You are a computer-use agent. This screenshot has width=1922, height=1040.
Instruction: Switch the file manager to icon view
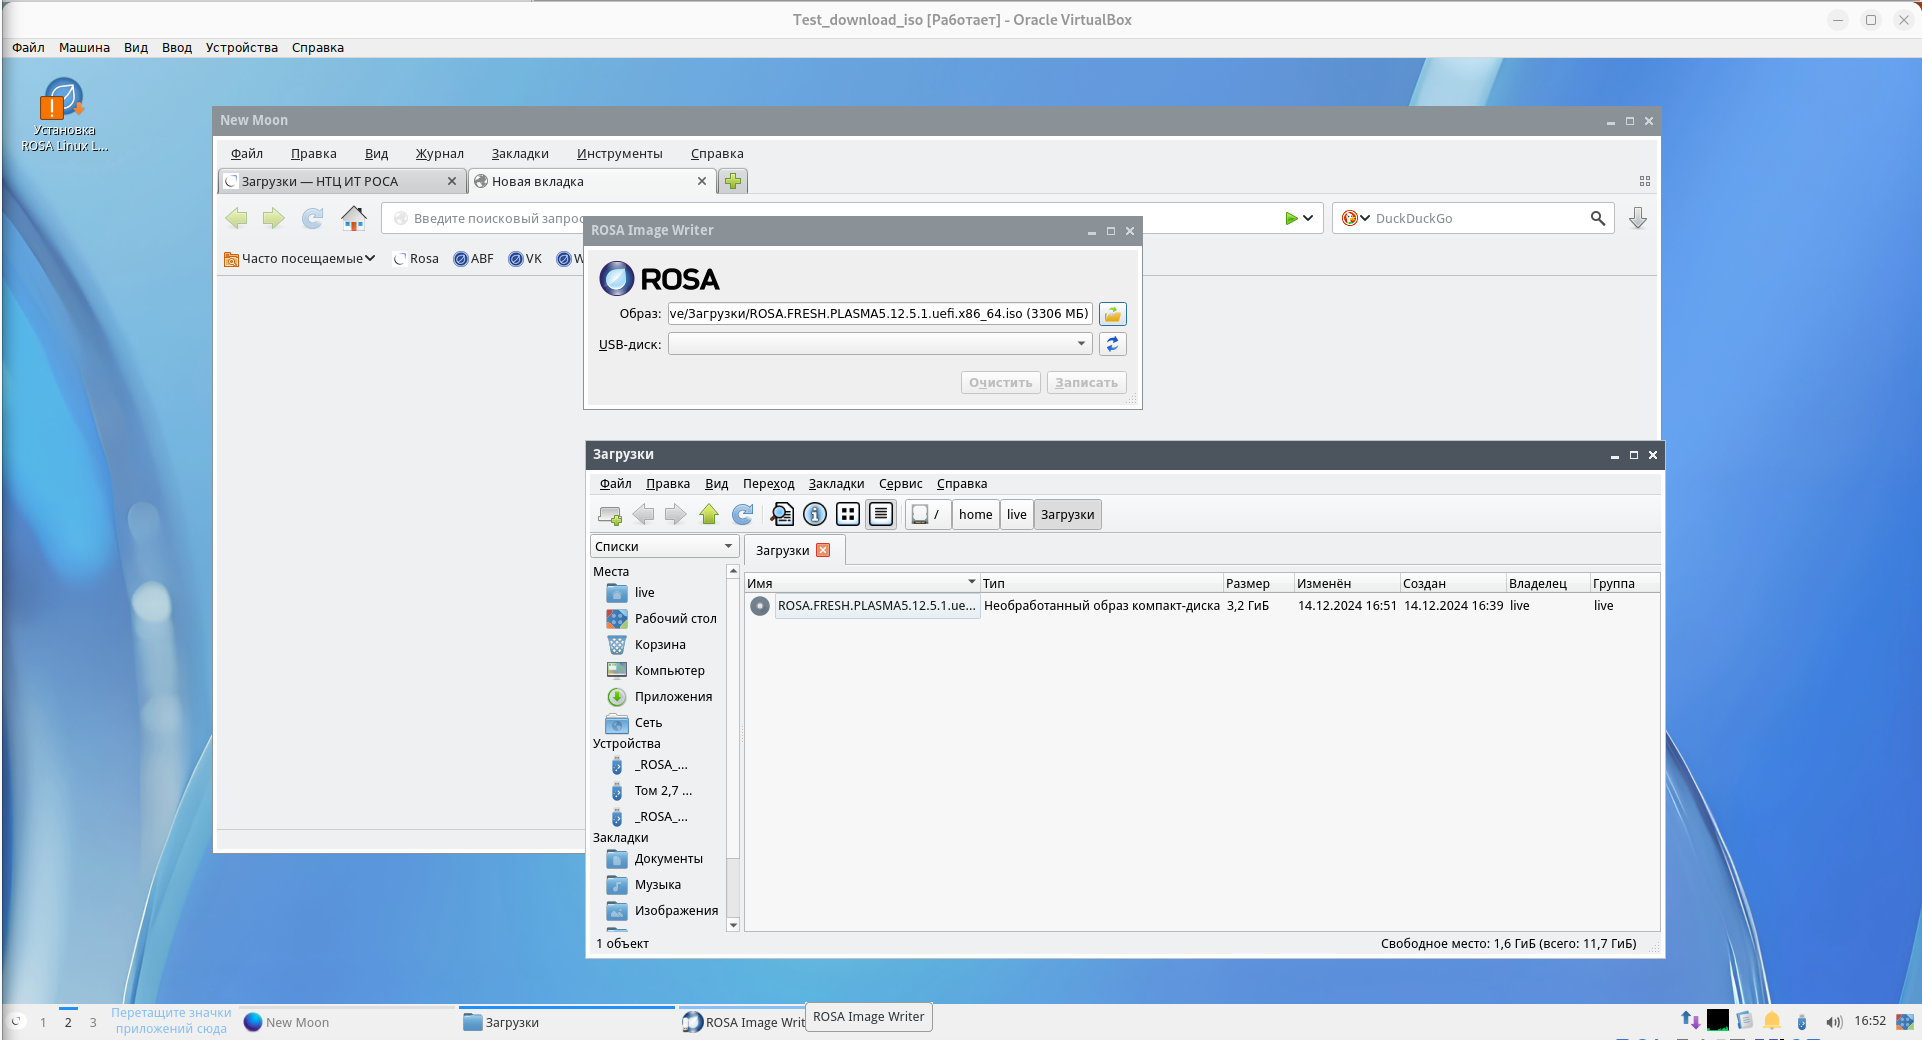[x=848, y=515]
